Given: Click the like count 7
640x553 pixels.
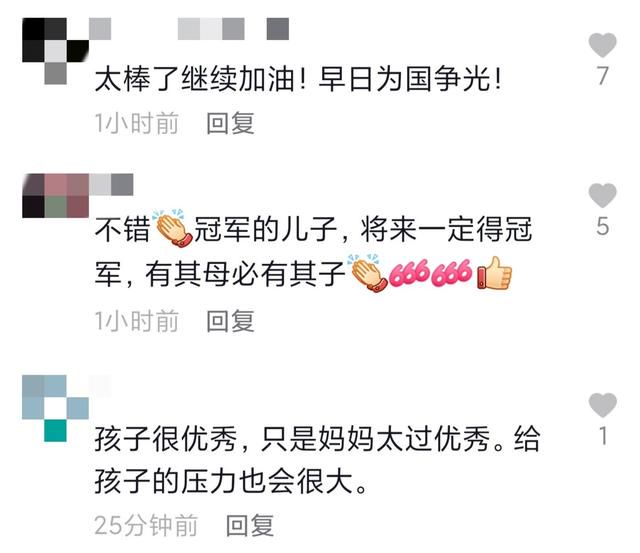Looking at the screenshot, I should point(602,76).
